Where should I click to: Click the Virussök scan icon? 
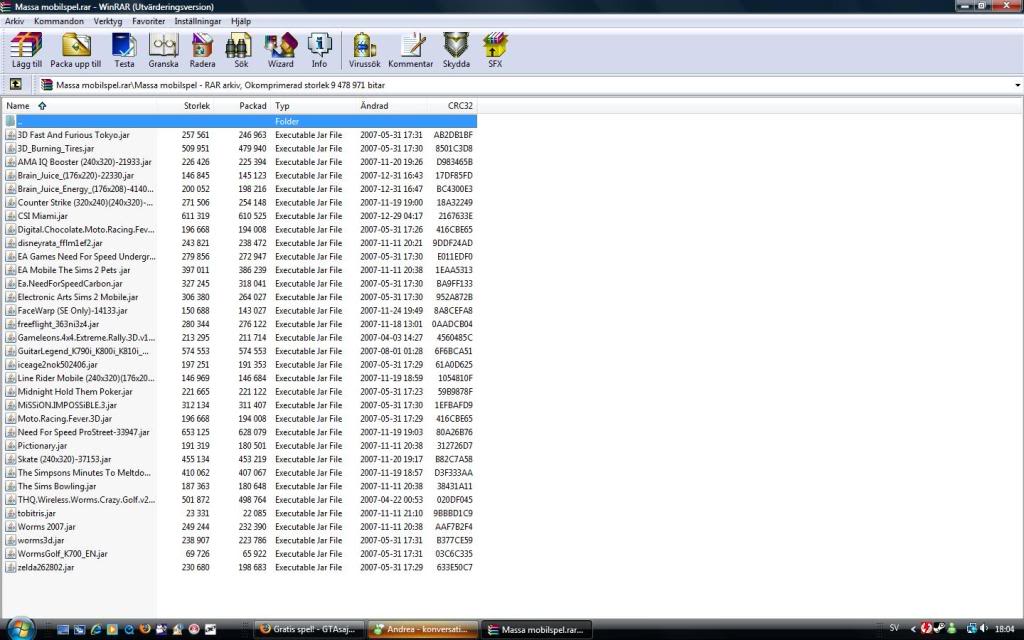(364, 50)
